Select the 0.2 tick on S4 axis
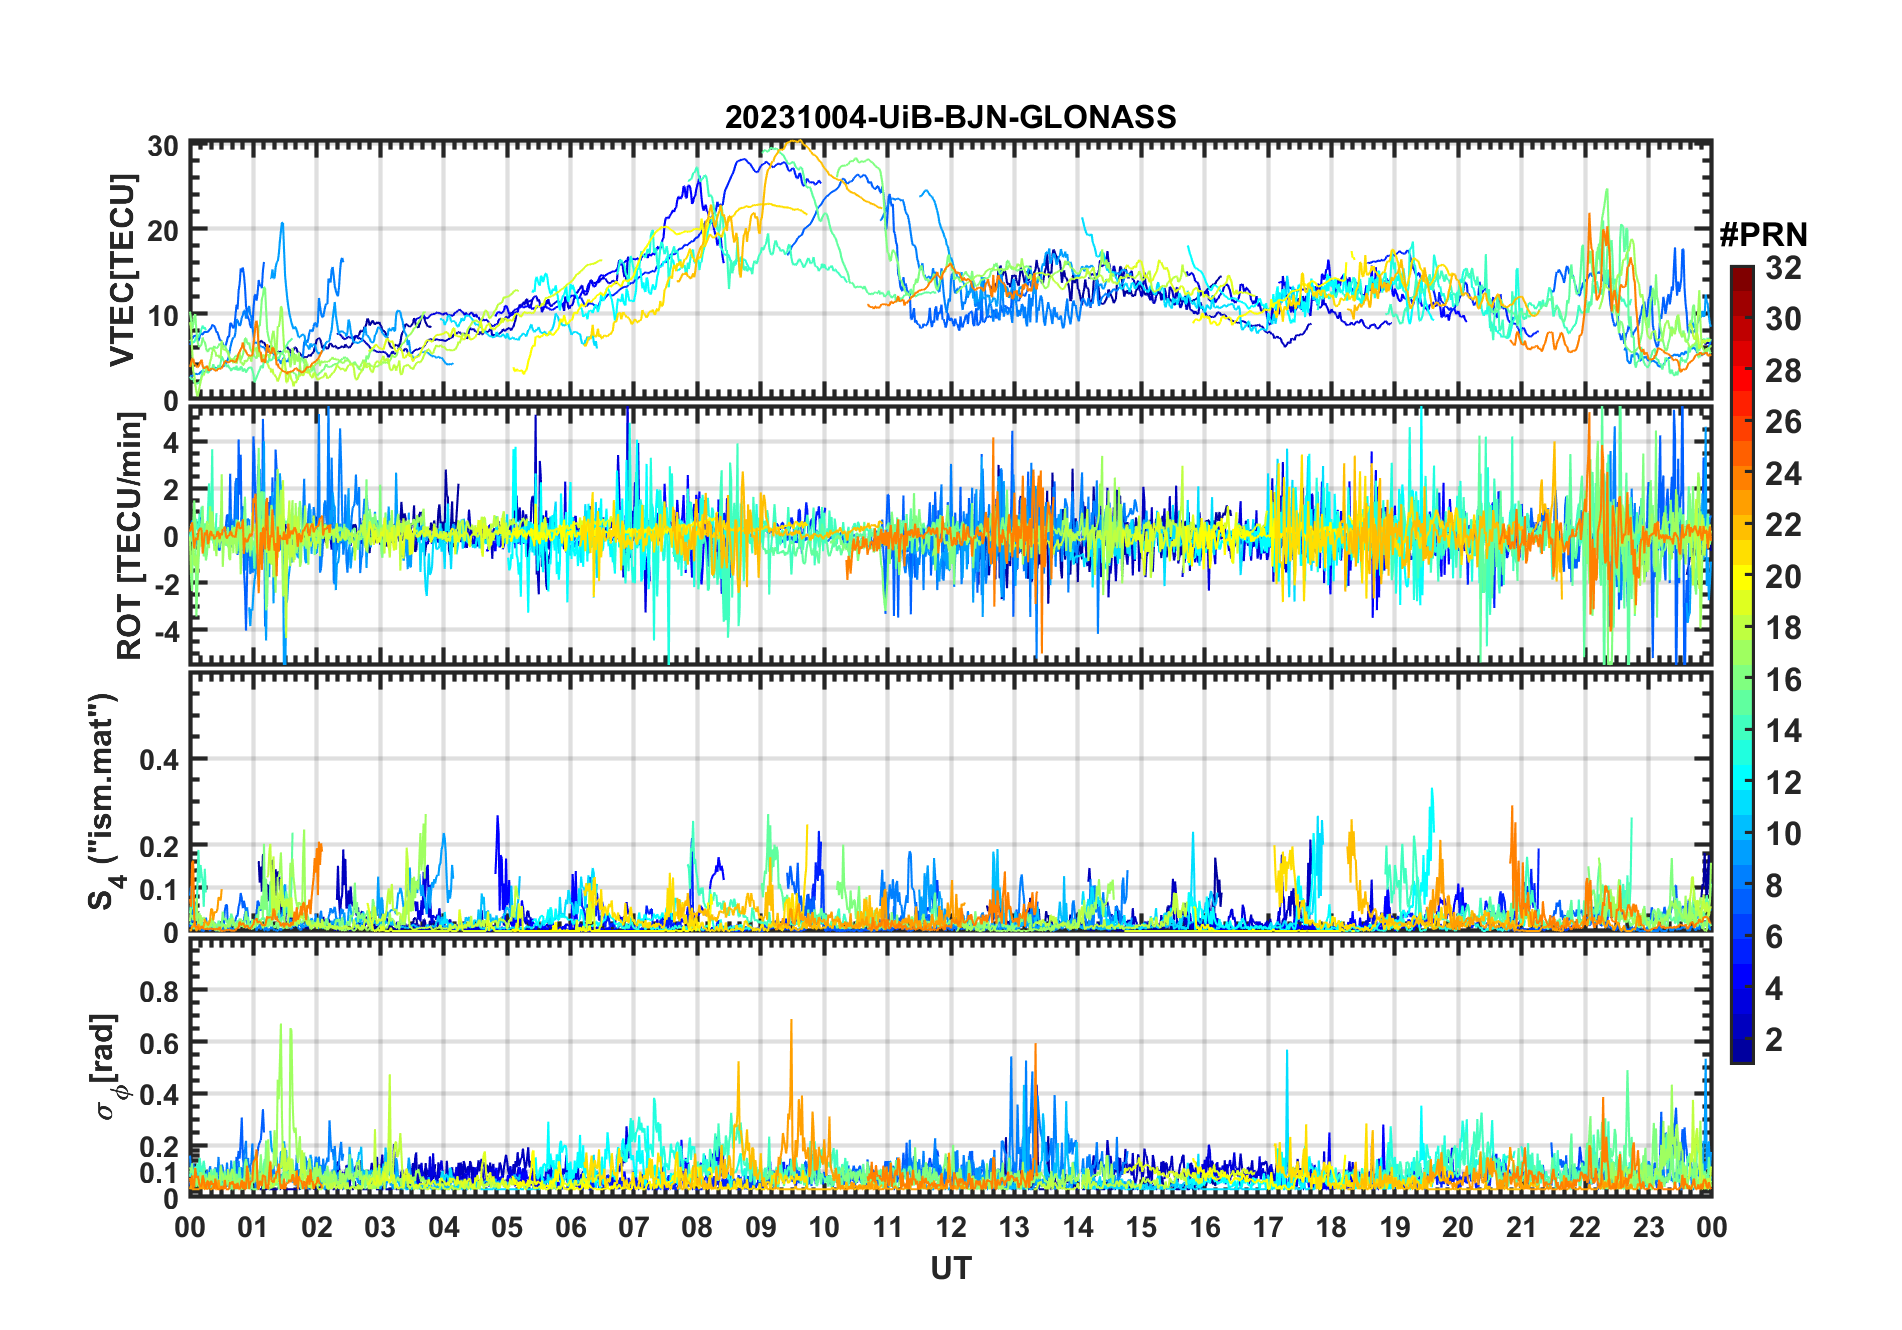Viewport: 1902px width, 1330px height. (x=159, y=847)
